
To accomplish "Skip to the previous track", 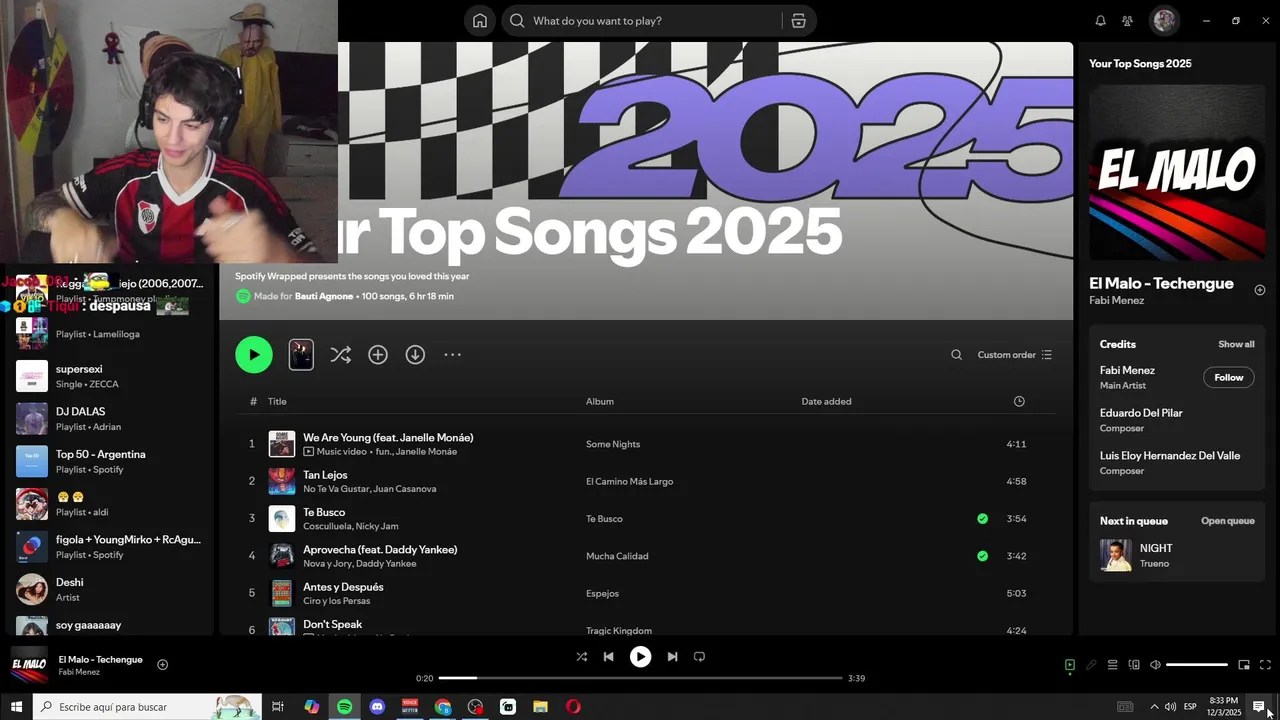I will pyautogui.click(x=608, y=657).
